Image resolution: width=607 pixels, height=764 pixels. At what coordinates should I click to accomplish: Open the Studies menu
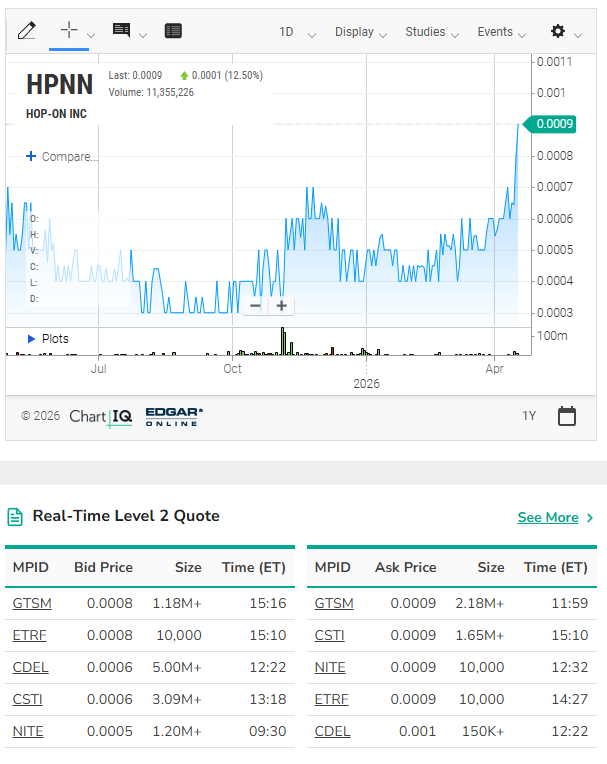pos(432,32)
